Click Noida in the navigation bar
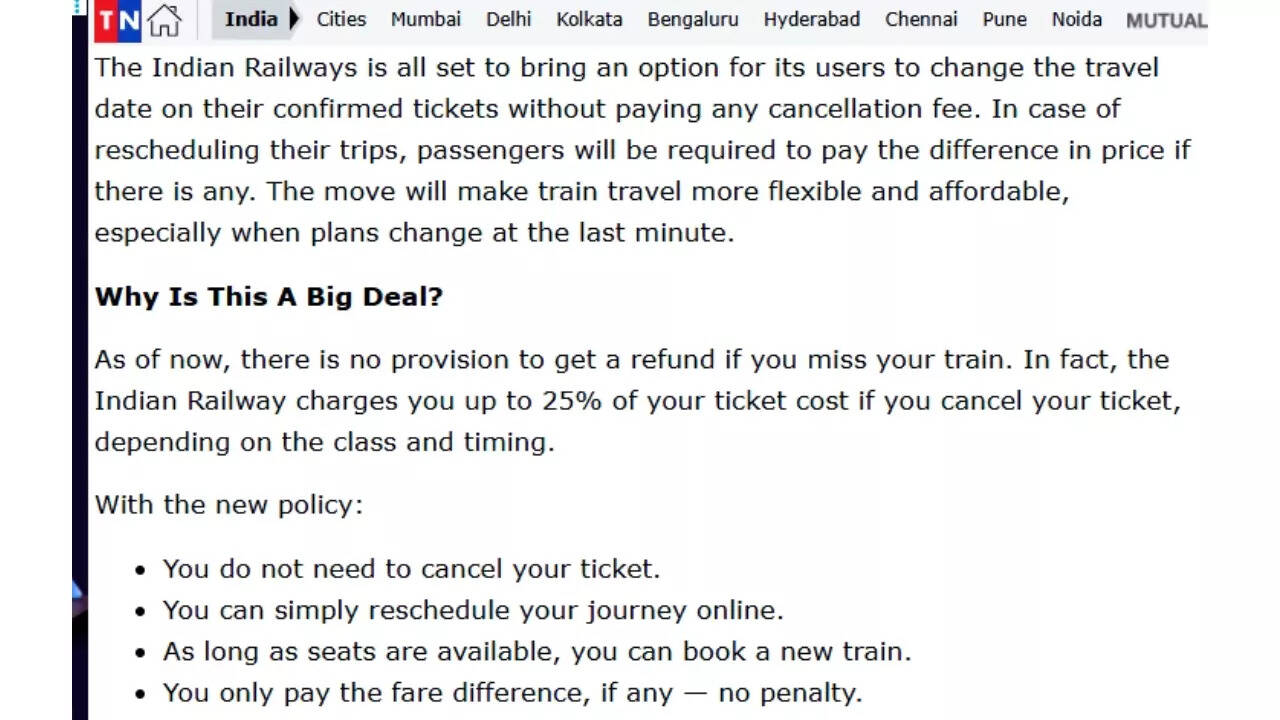Viewport: 1280px width, 720px height. tap(1077, 19)
